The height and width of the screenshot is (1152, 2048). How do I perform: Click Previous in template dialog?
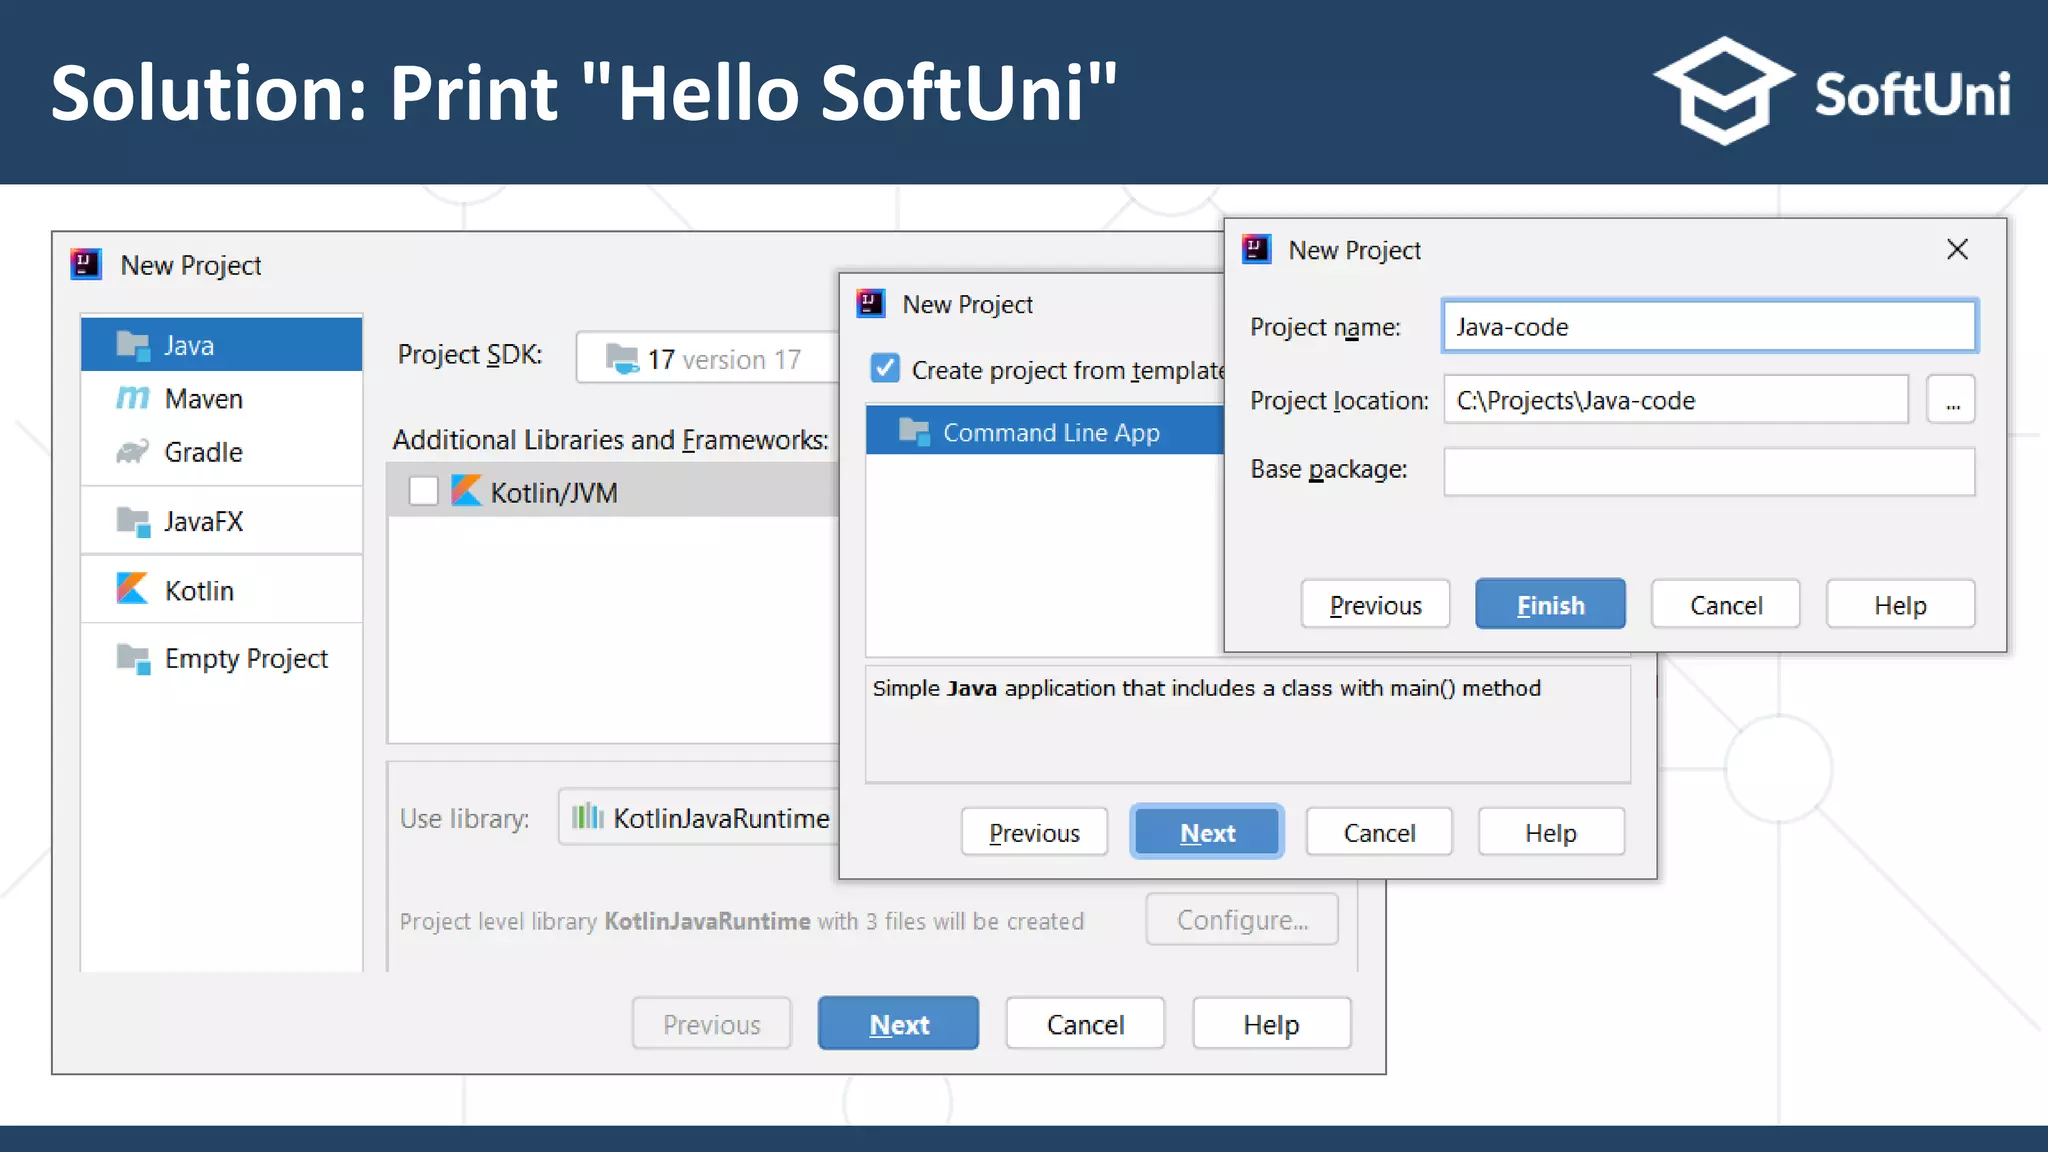point(1034,832)
